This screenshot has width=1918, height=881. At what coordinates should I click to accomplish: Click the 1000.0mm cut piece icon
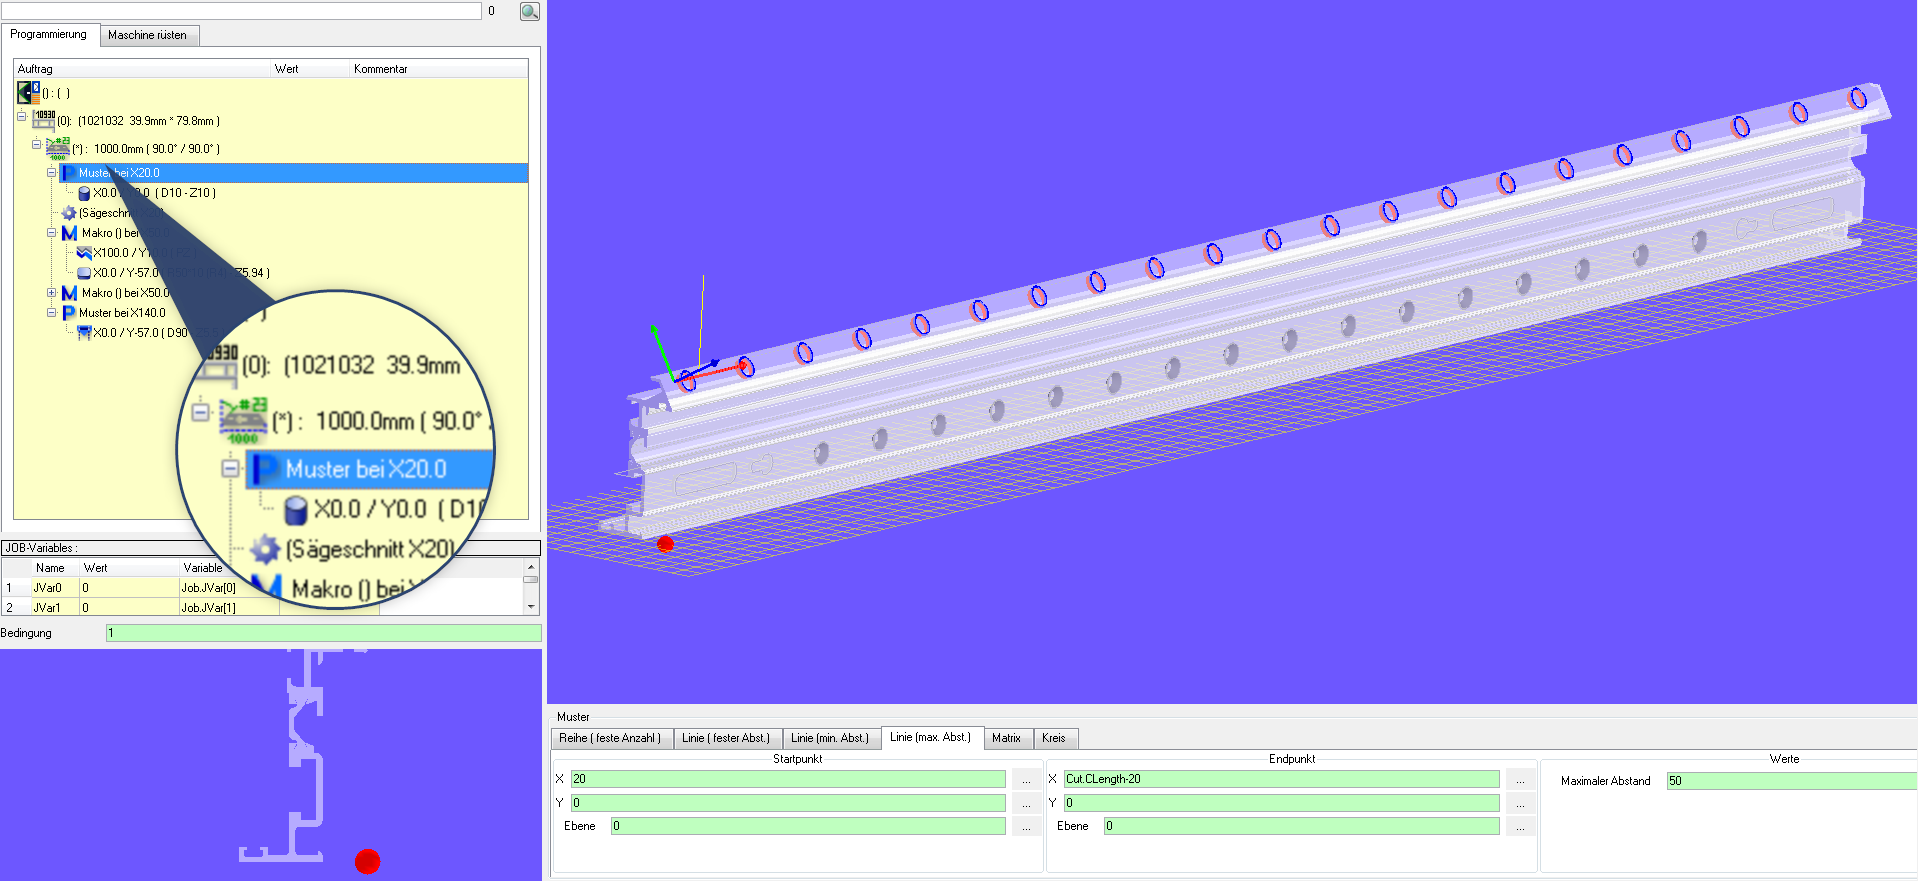(58, 148)
